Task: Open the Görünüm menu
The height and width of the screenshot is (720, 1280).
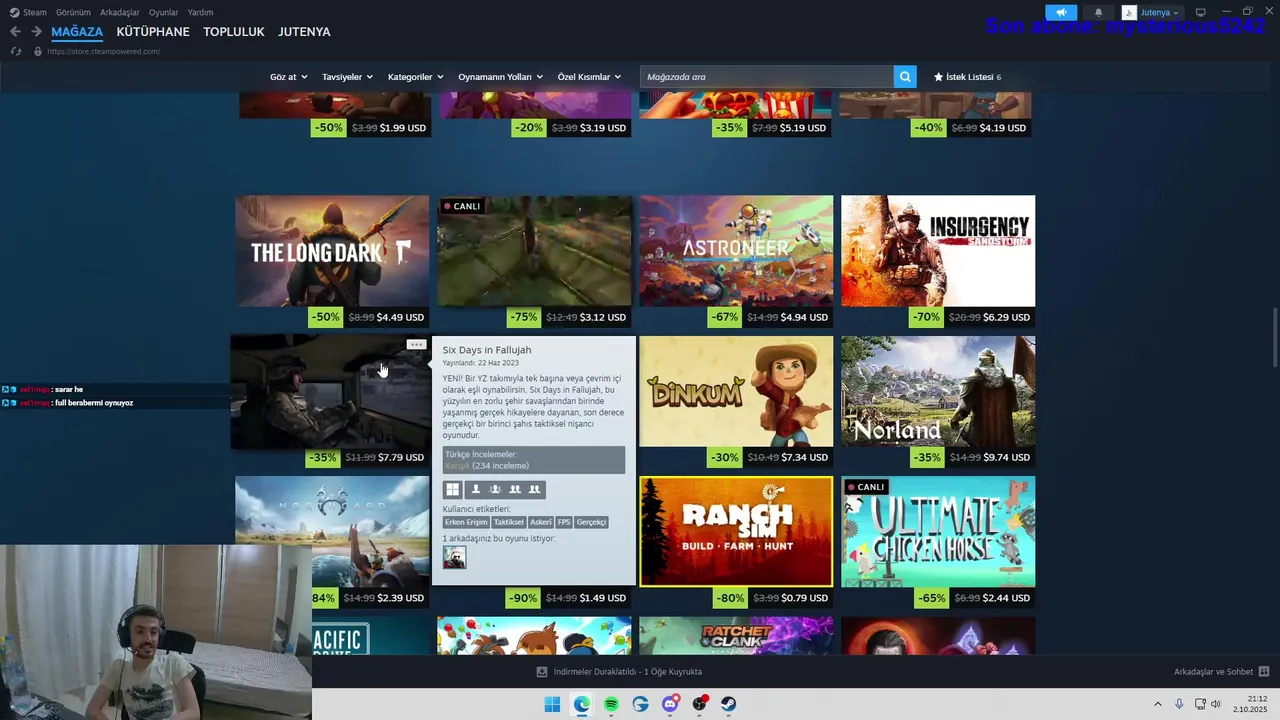Action: (73, 13)
